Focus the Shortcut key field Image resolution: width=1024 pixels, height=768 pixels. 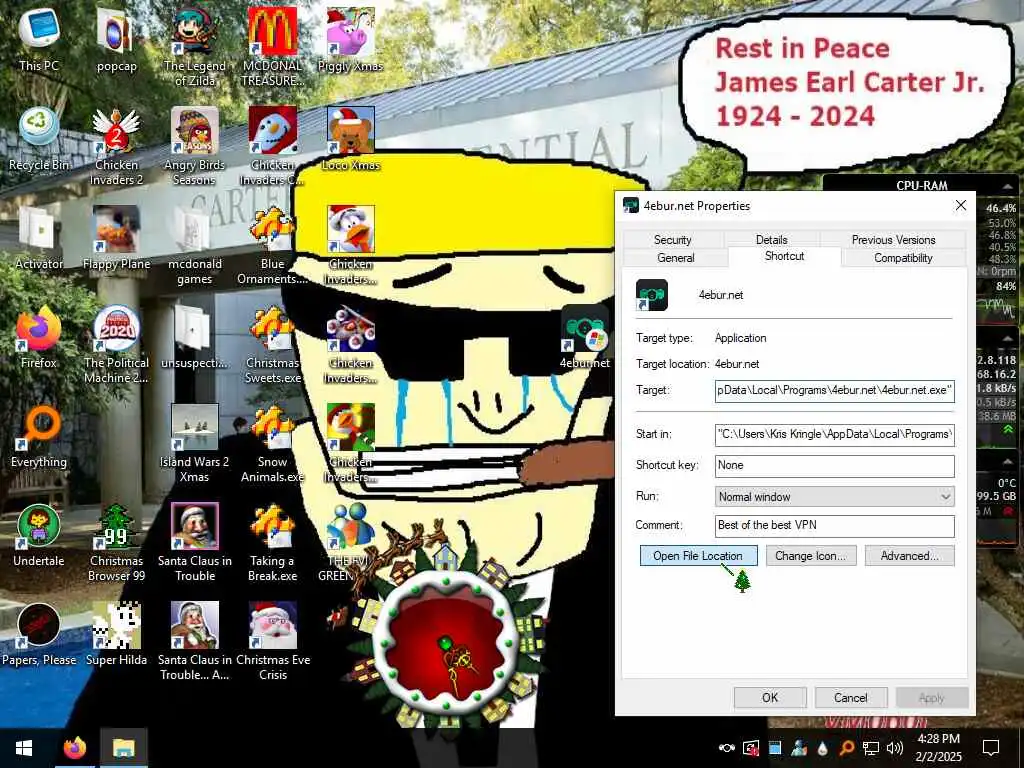(834, 466)
